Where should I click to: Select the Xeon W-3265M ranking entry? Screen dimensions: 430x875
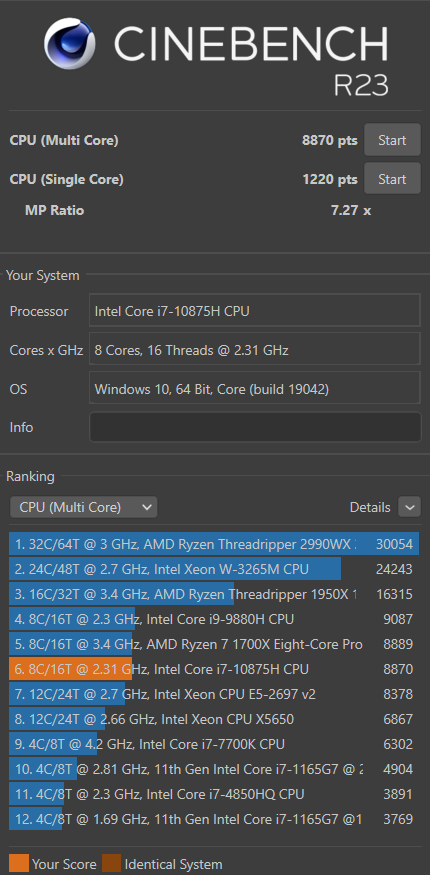pos(214,569)
